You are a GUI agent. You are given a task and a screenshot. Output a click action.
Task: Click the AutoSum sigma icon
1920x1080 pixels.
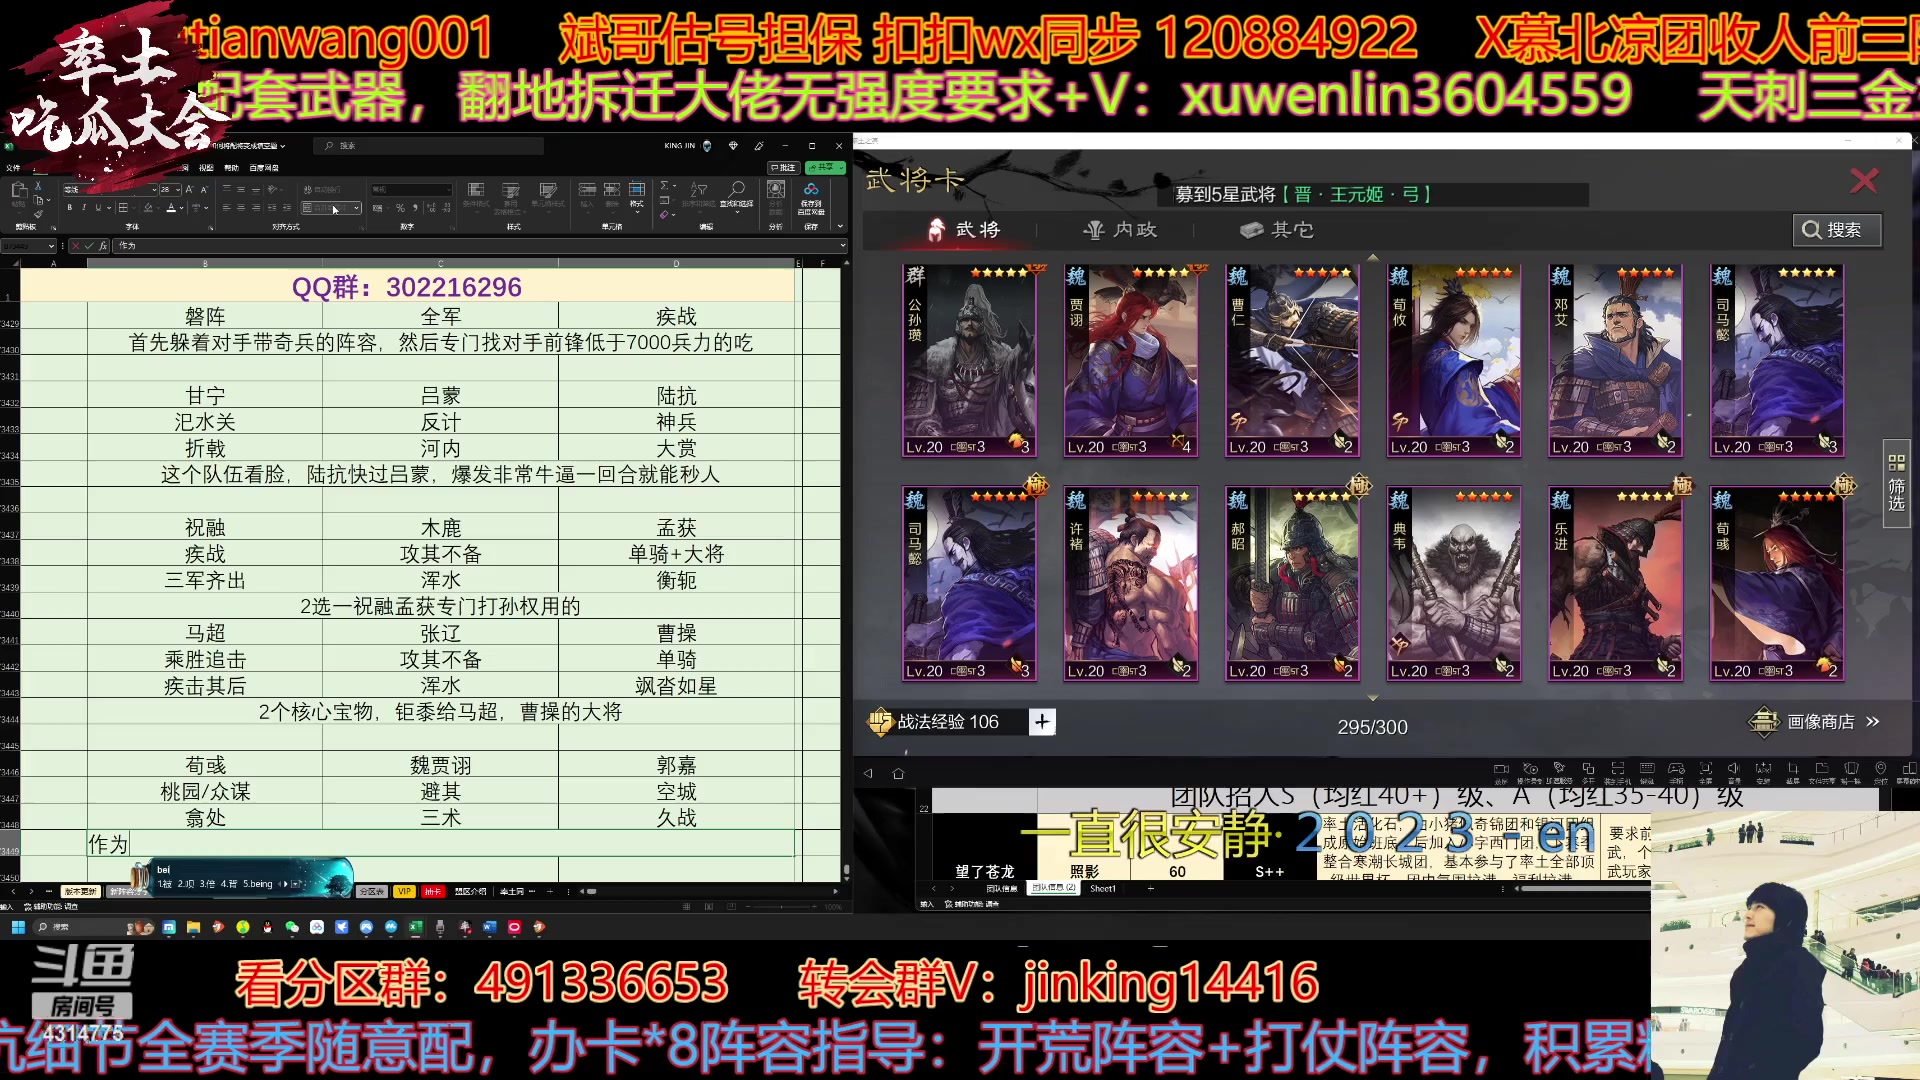click(665, 186)
